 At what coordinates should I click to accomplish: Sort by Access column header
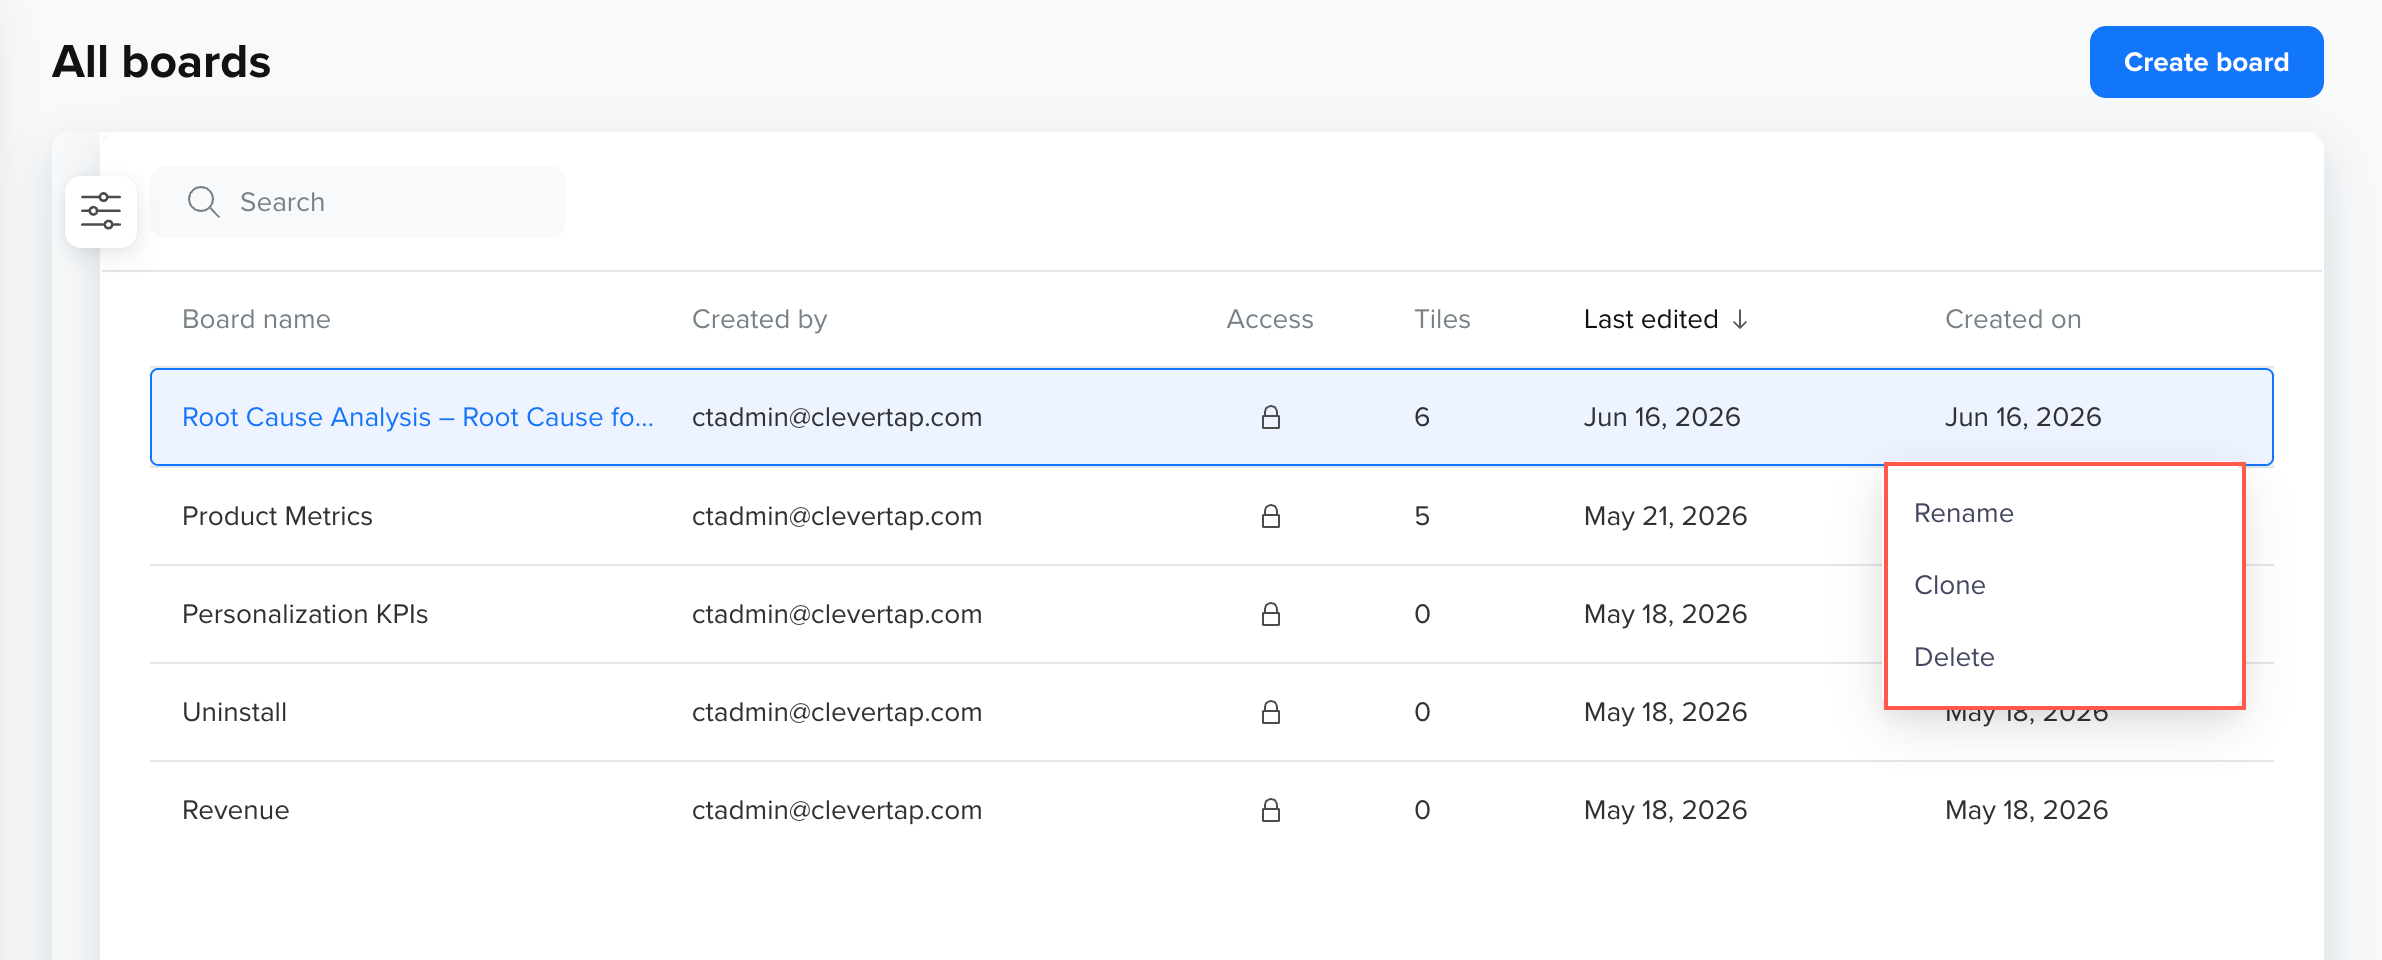(x=1270, y=319)
